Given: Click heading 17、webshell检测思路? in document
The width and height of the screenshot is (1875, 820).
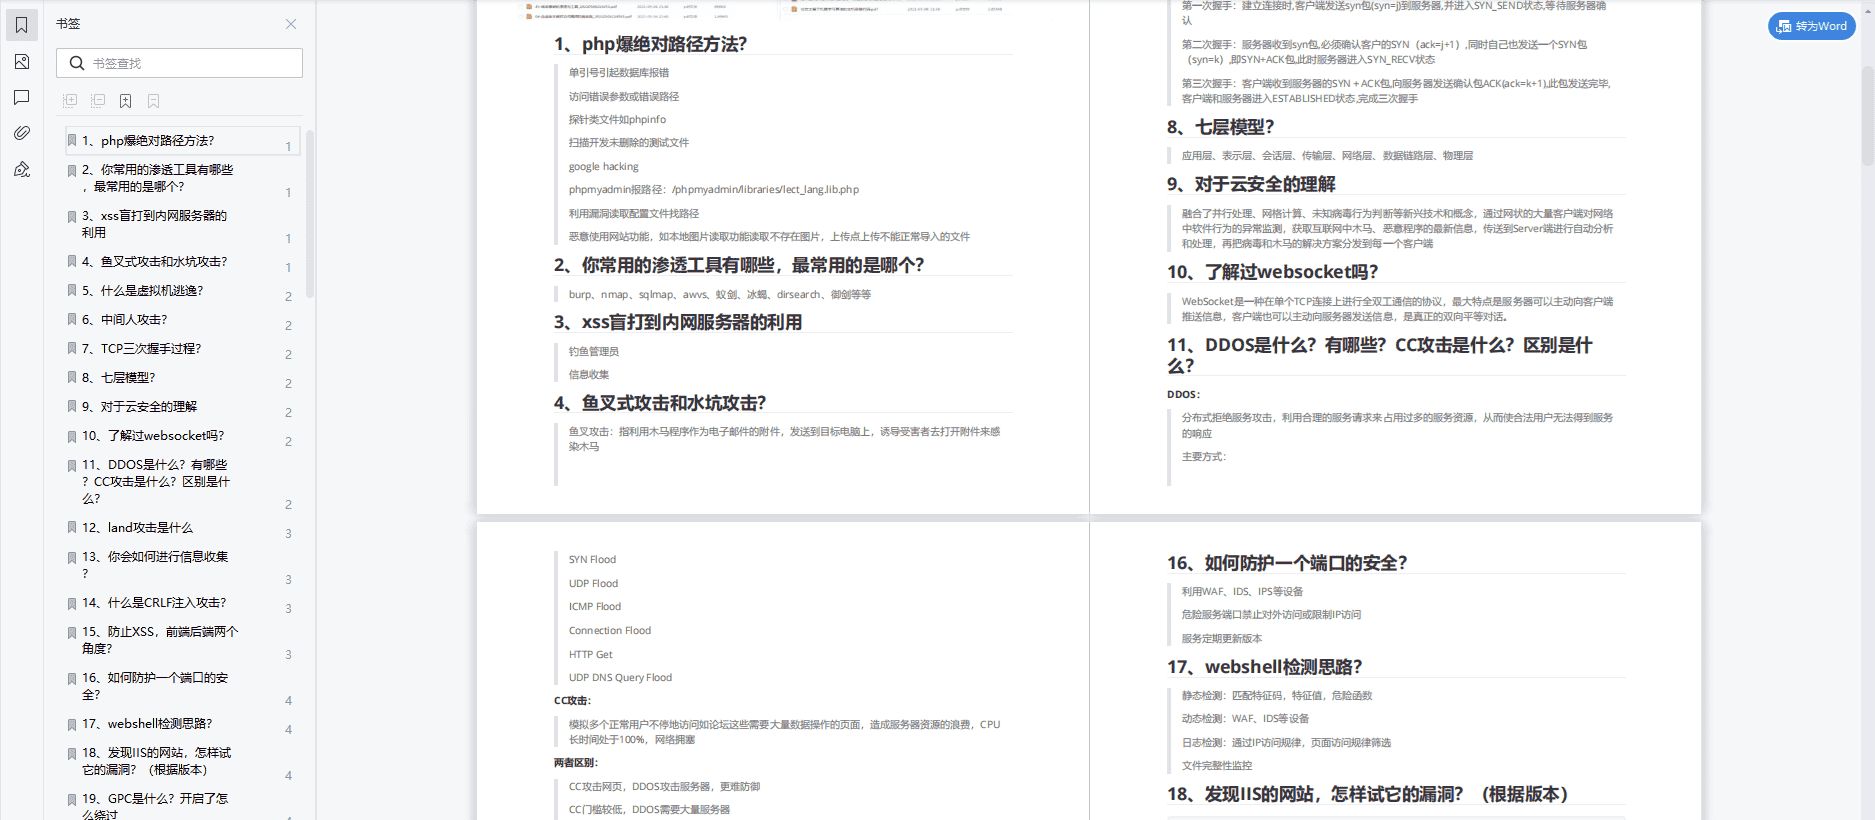Looking at the screenshot, I should point(1265,667).
